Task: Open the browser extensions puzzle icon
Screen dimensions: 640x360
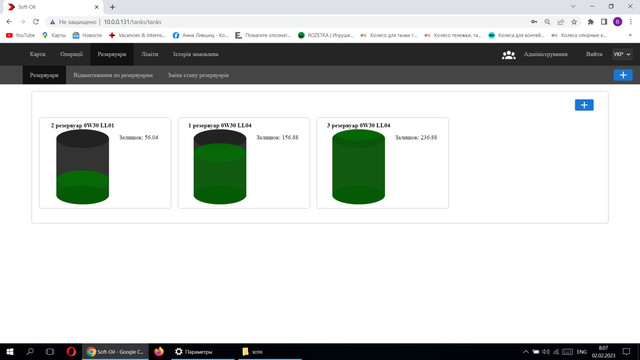Action: pyautogui.click(x=591, y=22)
